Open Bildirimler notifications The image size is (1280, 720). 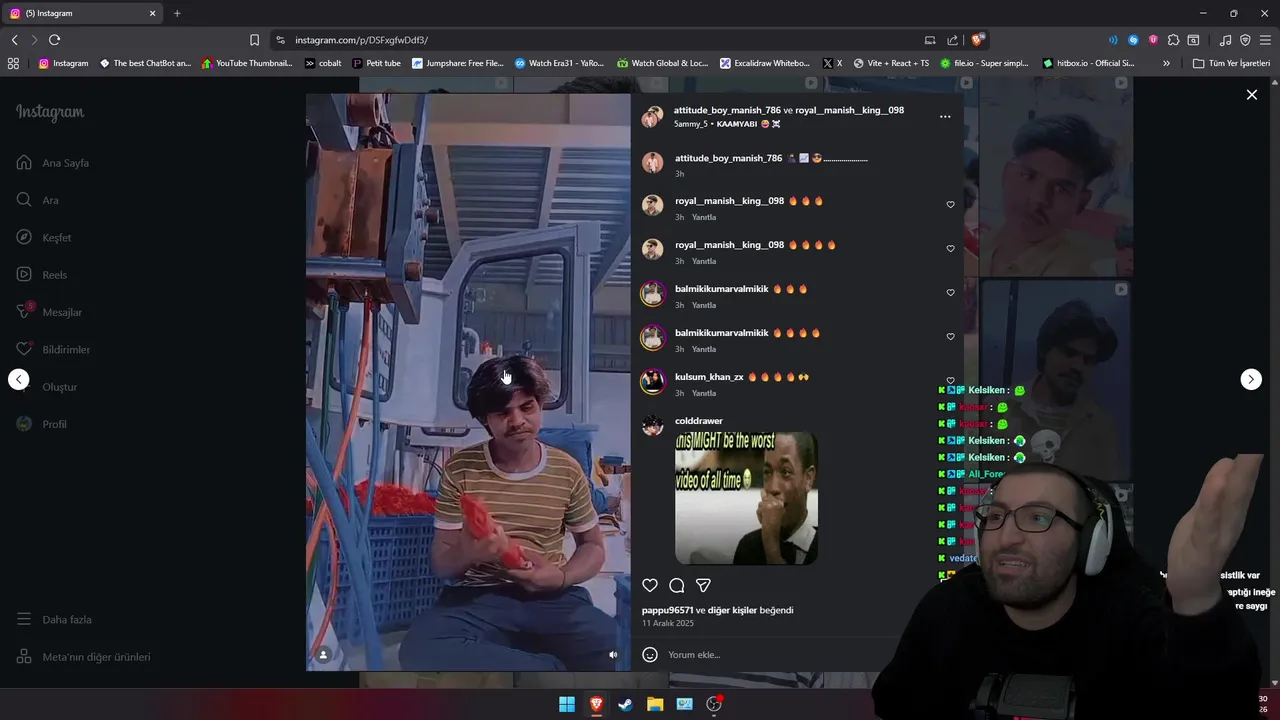coord(53,349)
